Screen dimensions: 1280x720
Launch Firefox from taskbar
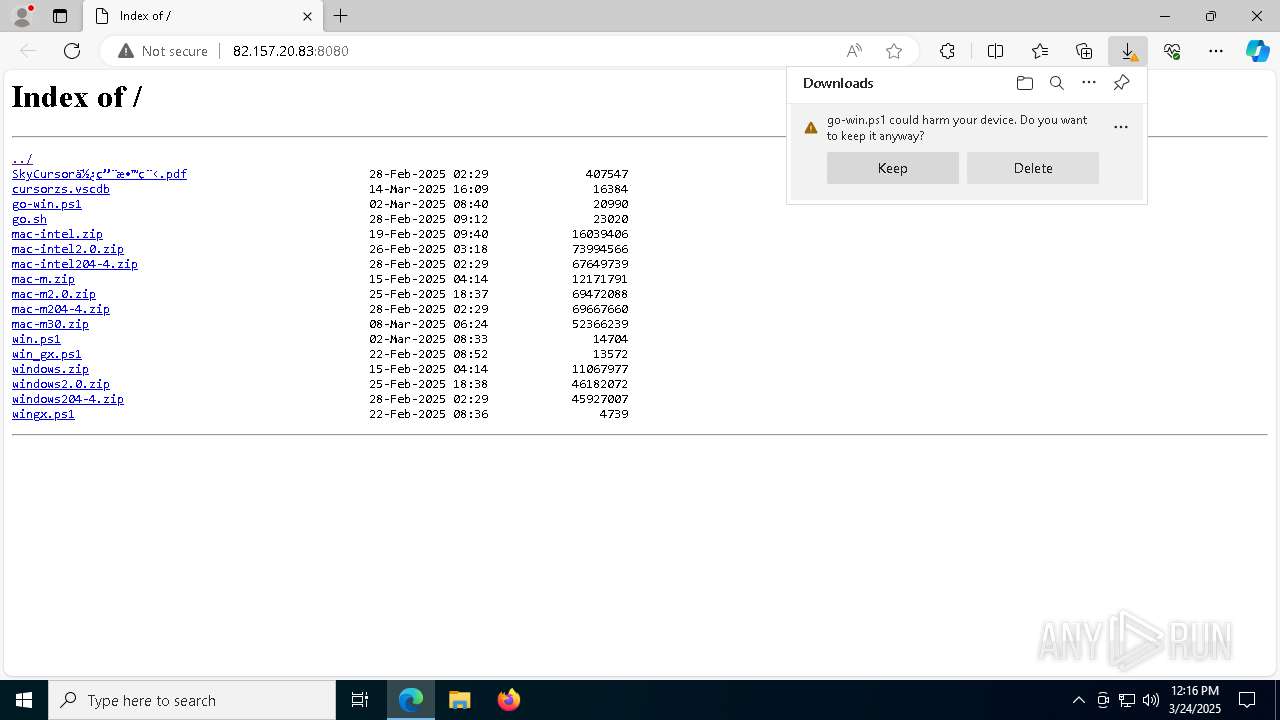point(508,700)
